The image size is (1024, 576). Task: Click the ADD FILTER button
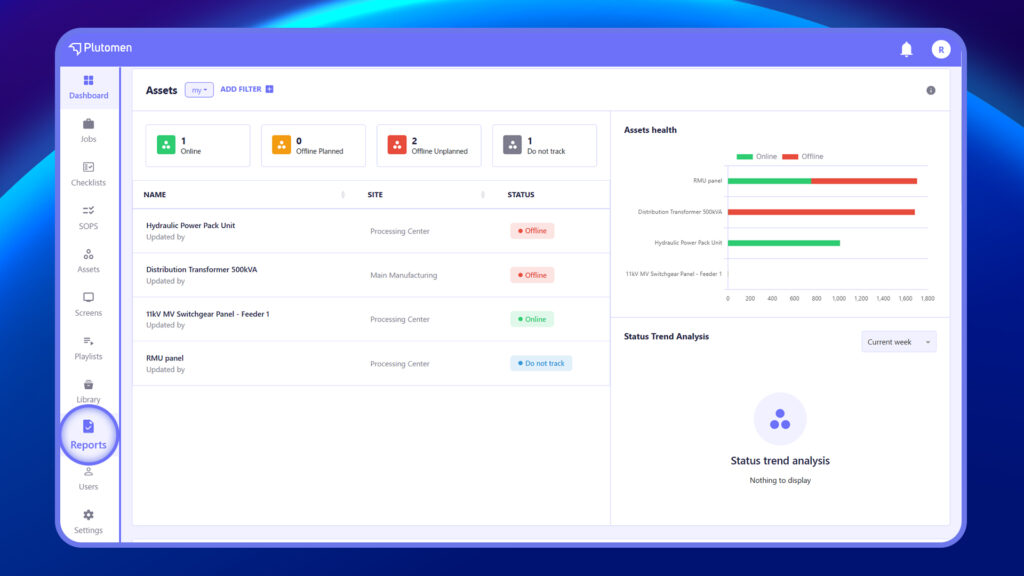pos(247,89)
